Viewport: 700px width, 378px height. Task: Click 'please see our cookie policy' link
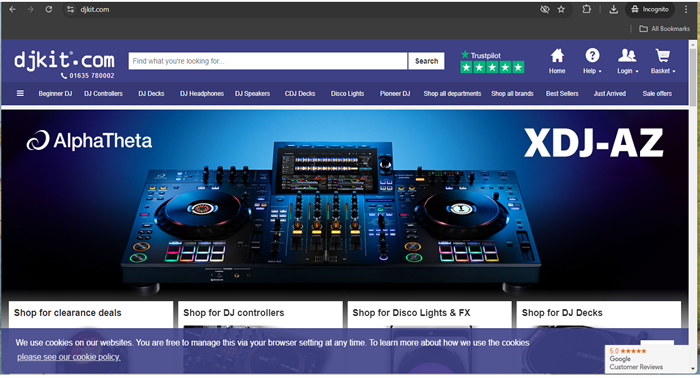click(69, 357)
